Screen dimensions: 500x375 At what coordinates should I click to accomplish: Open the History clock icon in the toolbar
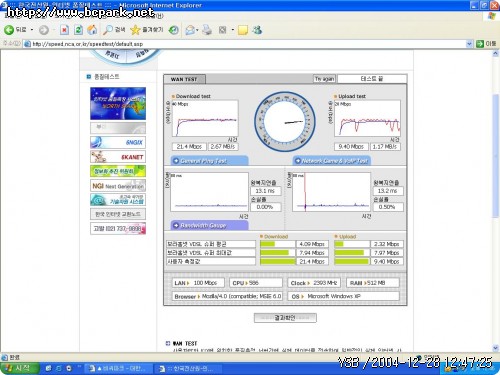click(173, 30)
